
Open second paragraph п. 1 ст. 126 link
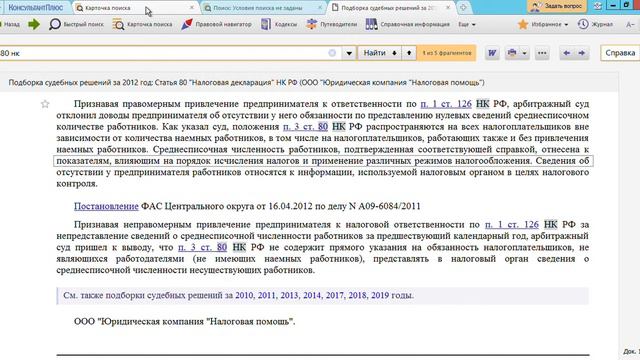pos(511,224)
